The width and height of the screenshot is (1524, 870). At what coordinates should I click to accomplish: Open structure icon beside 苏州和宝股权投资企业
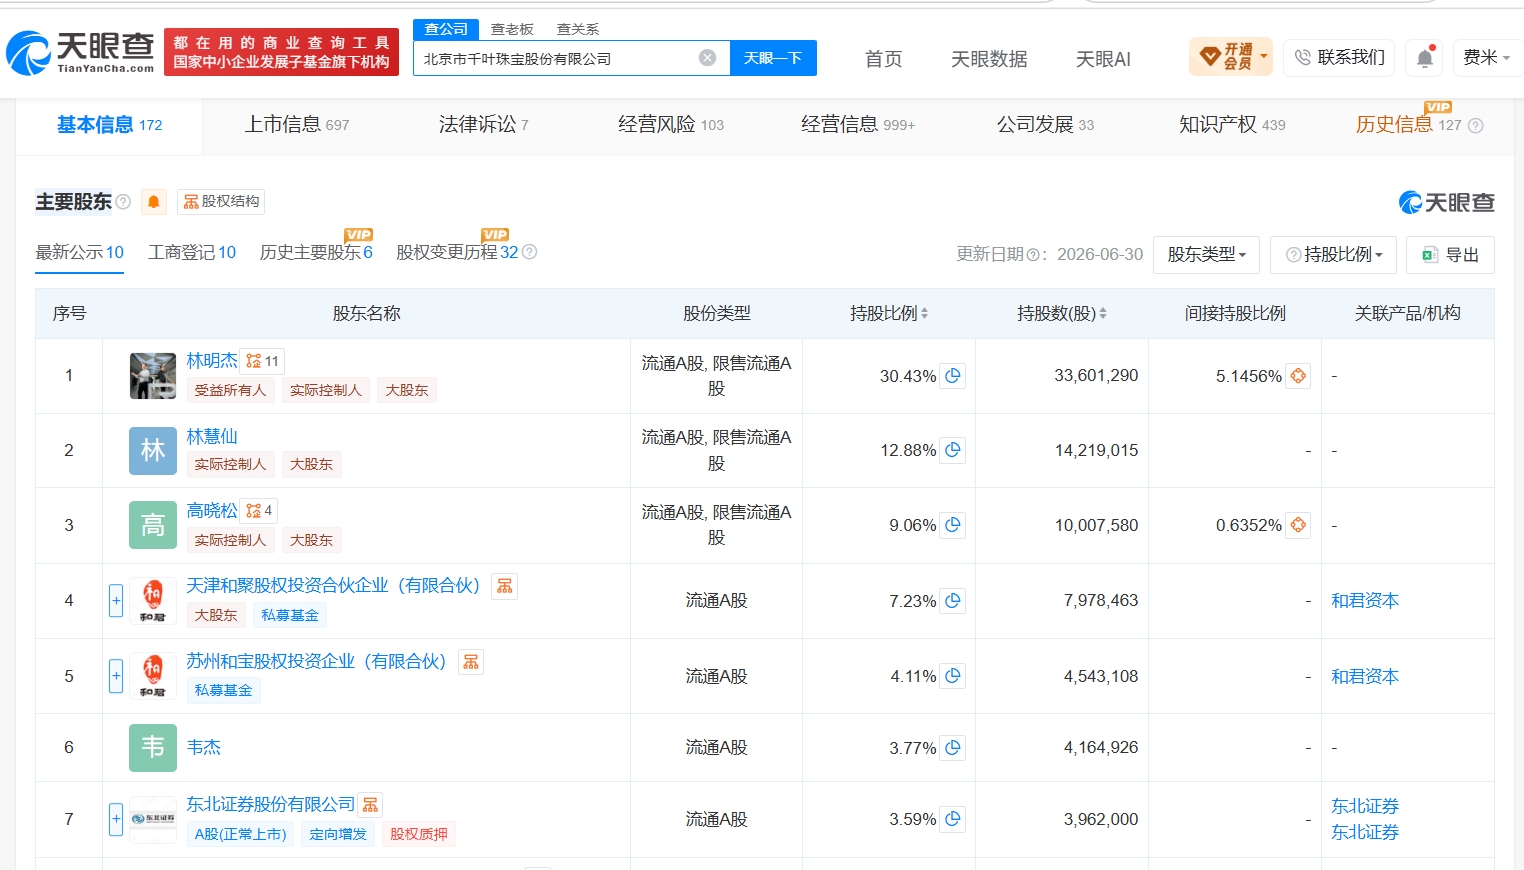pos(471,662)
